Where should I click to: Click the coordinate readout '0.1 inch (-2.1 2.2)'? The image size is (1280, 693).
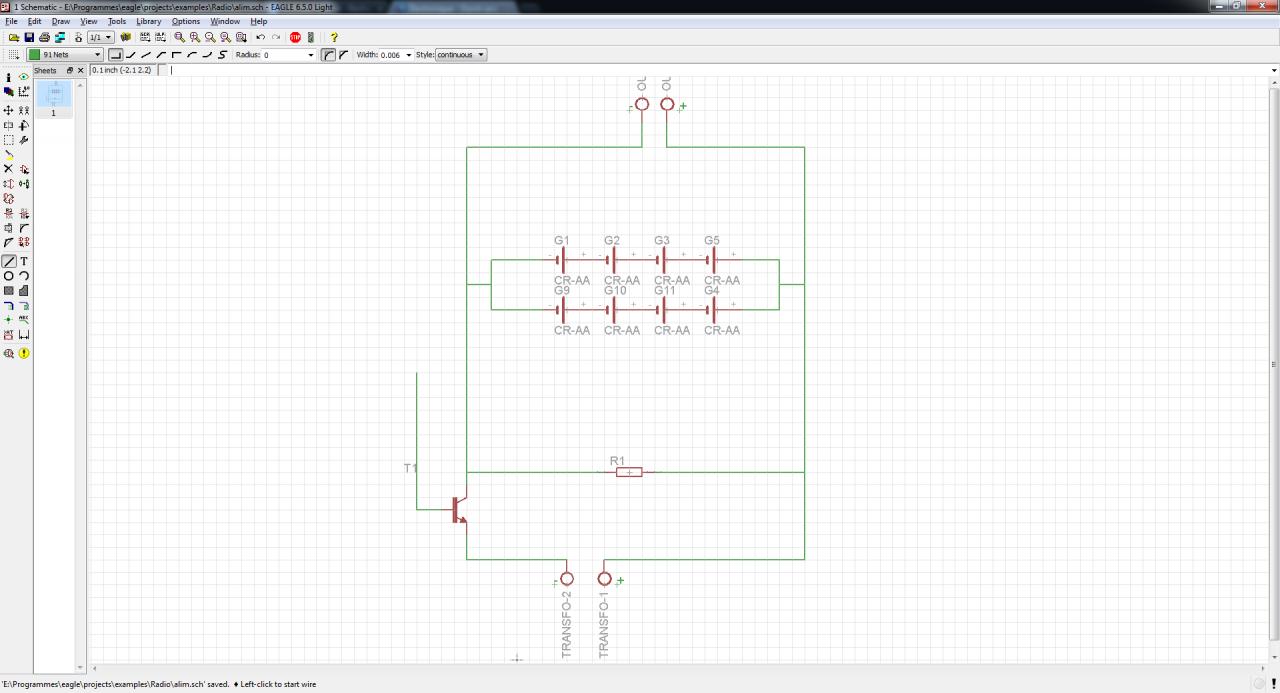tap(121, 70)
